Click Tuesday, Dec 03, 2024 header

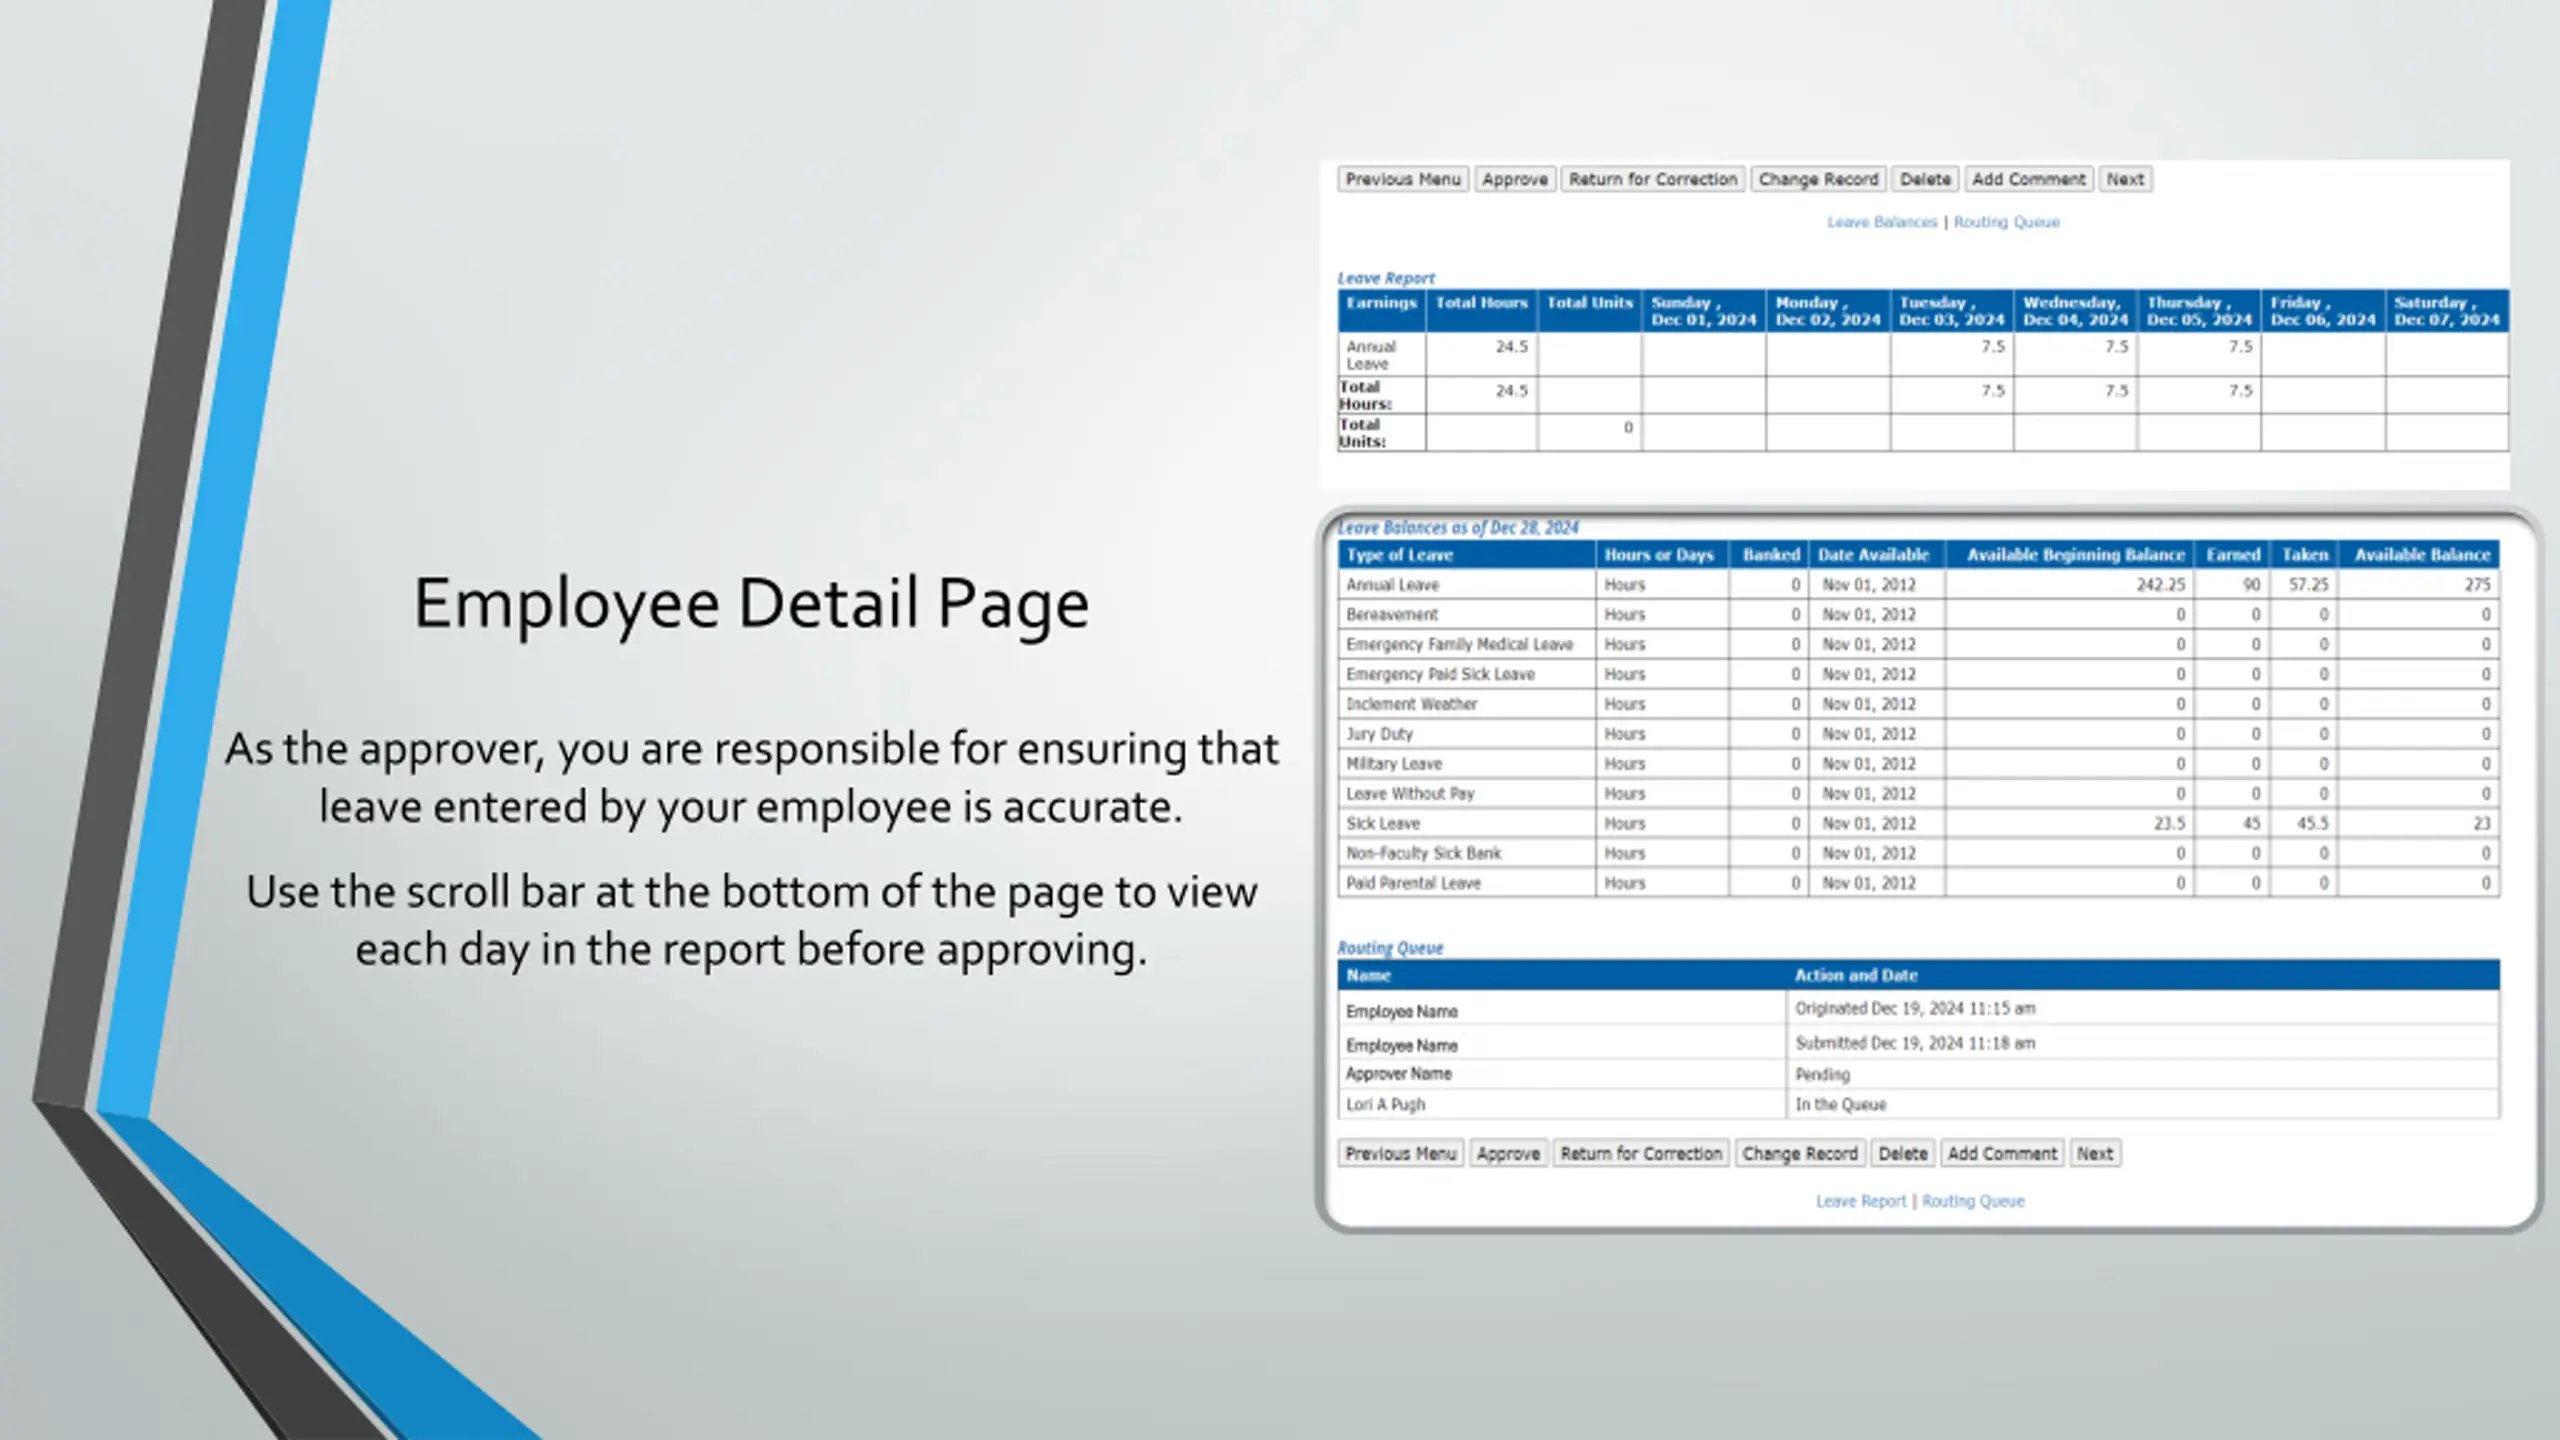tap(1952, 311)
